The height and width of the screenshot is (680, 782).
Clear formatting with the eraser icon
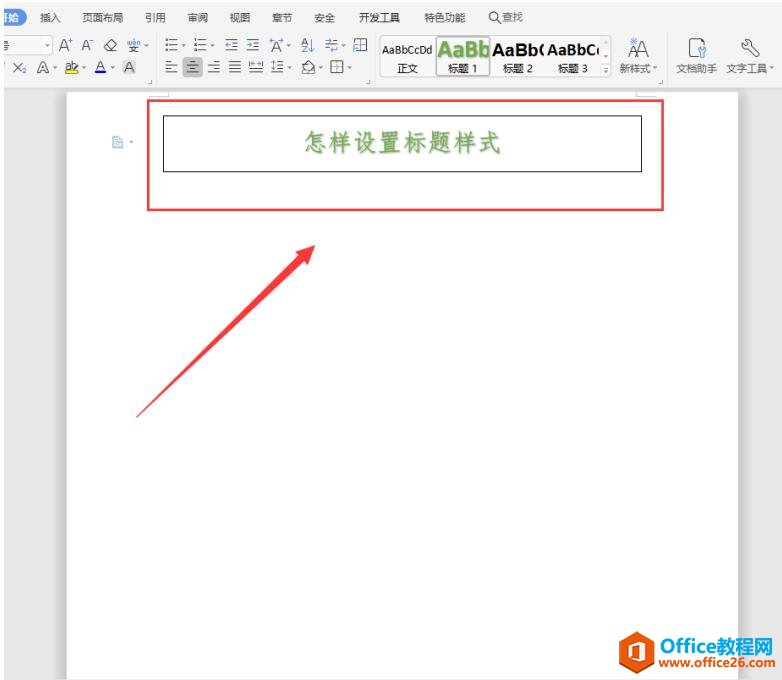110,45
